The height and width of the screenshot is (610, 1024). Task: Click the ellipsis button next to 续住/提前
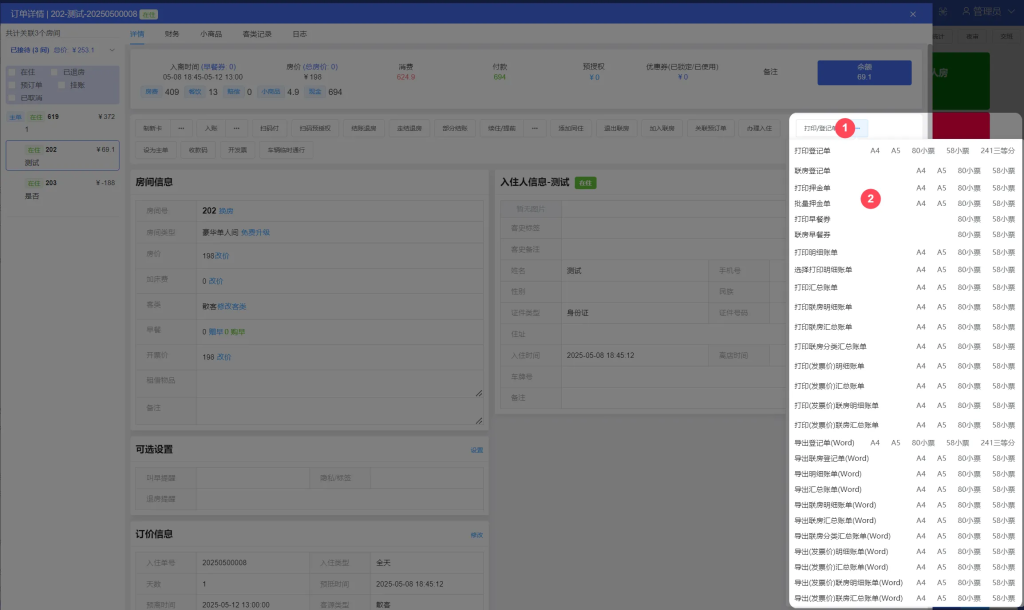tap(535, 129)
